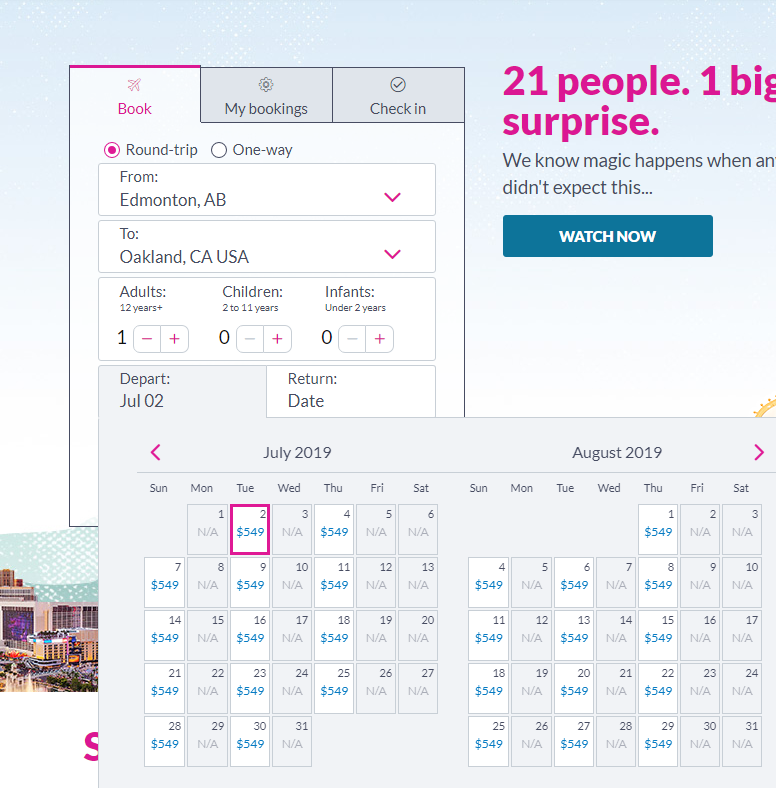The width and height of the screenshot is (776, 788).
Task: Expand the To Oakland, CA dropdown
Action: point(392,254)
